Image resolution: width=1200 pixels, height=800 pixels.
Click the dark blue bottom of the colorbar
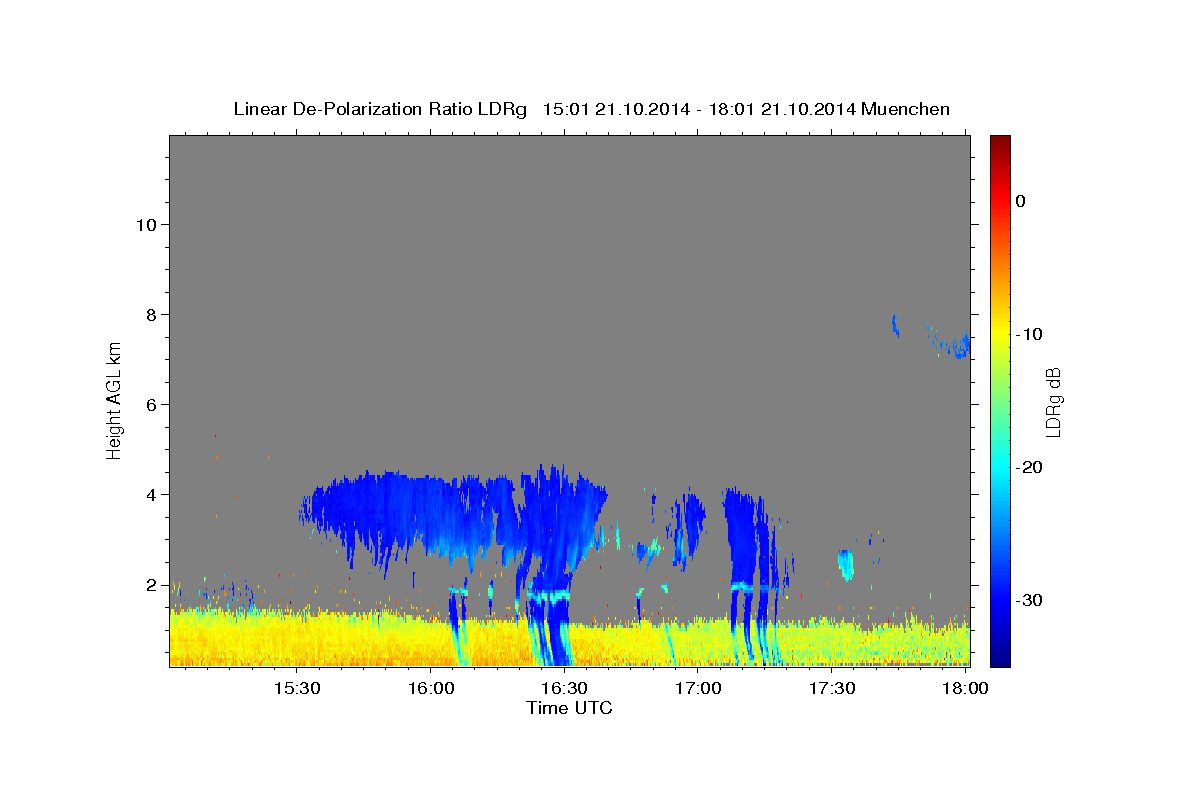coord(1000,655)
